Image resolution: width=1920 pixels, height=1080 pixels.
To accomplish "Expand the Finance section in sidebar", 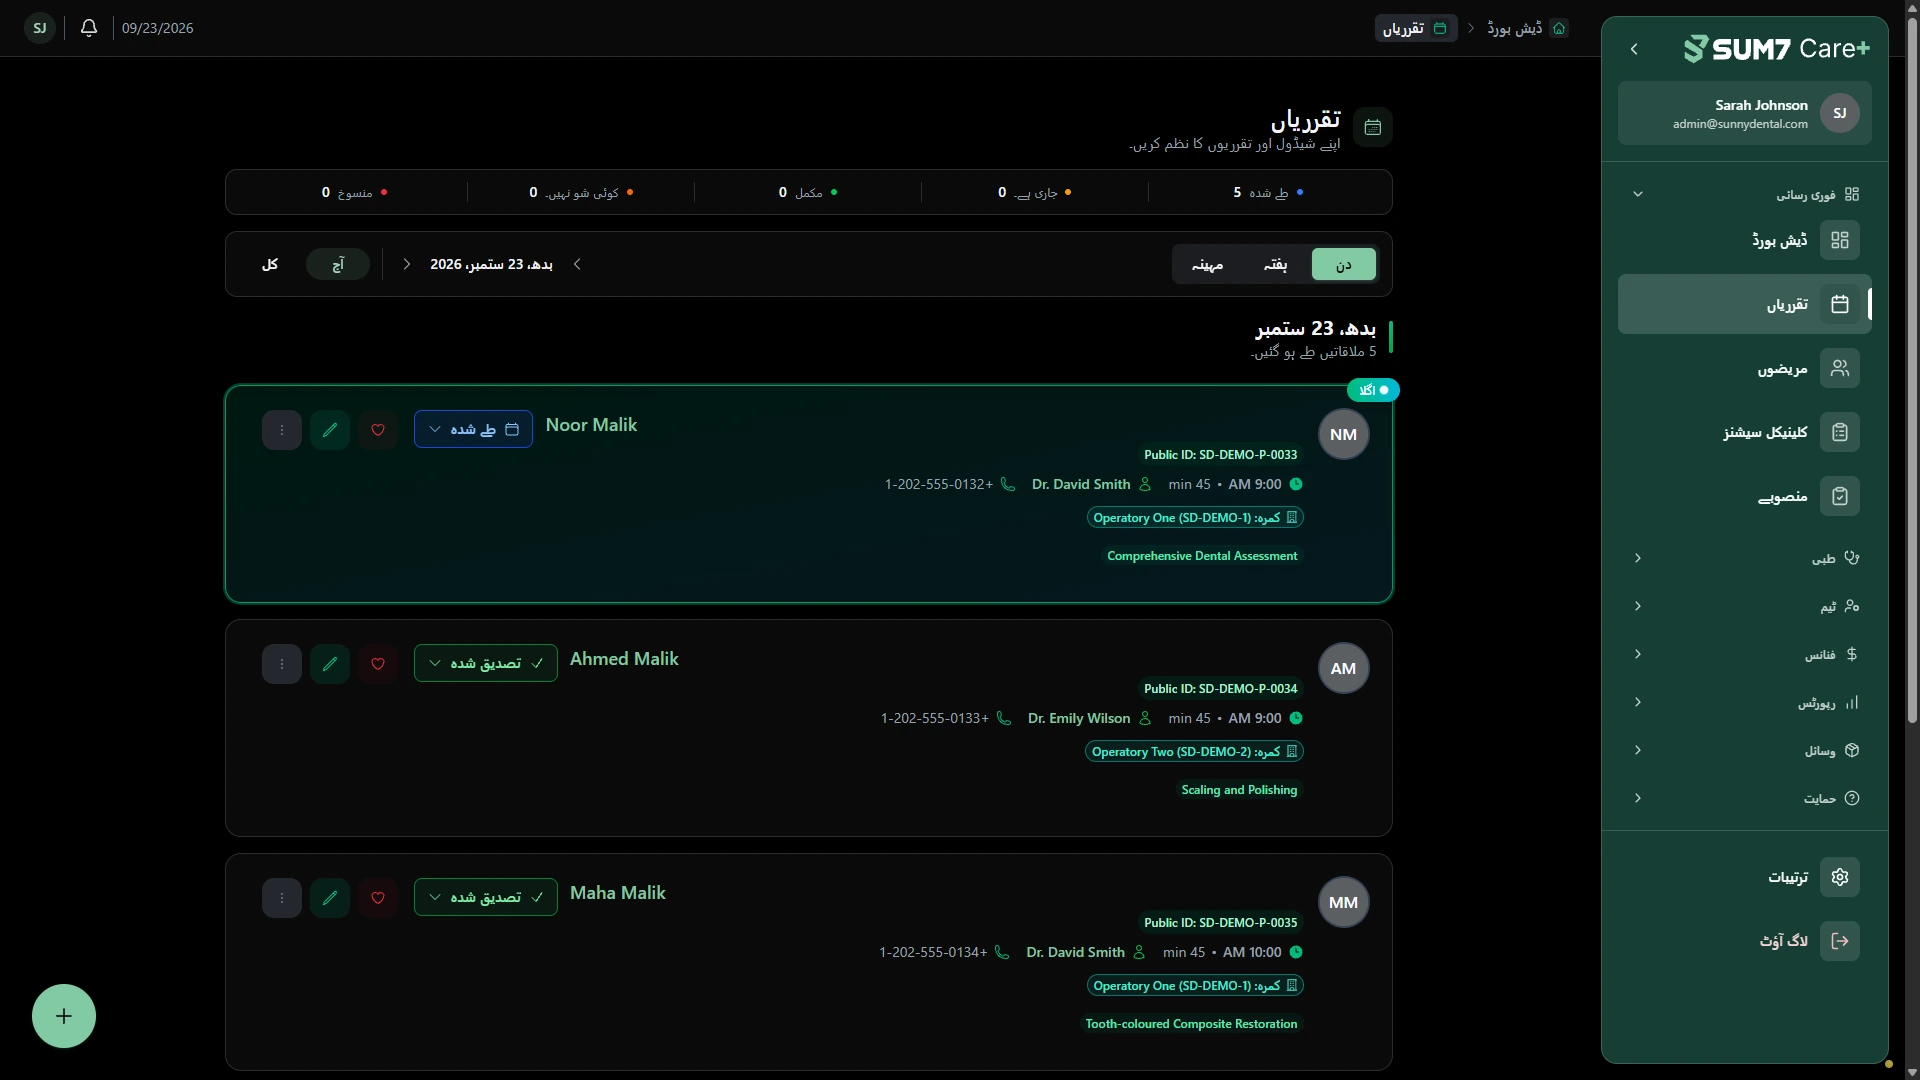I will 1744,654.
